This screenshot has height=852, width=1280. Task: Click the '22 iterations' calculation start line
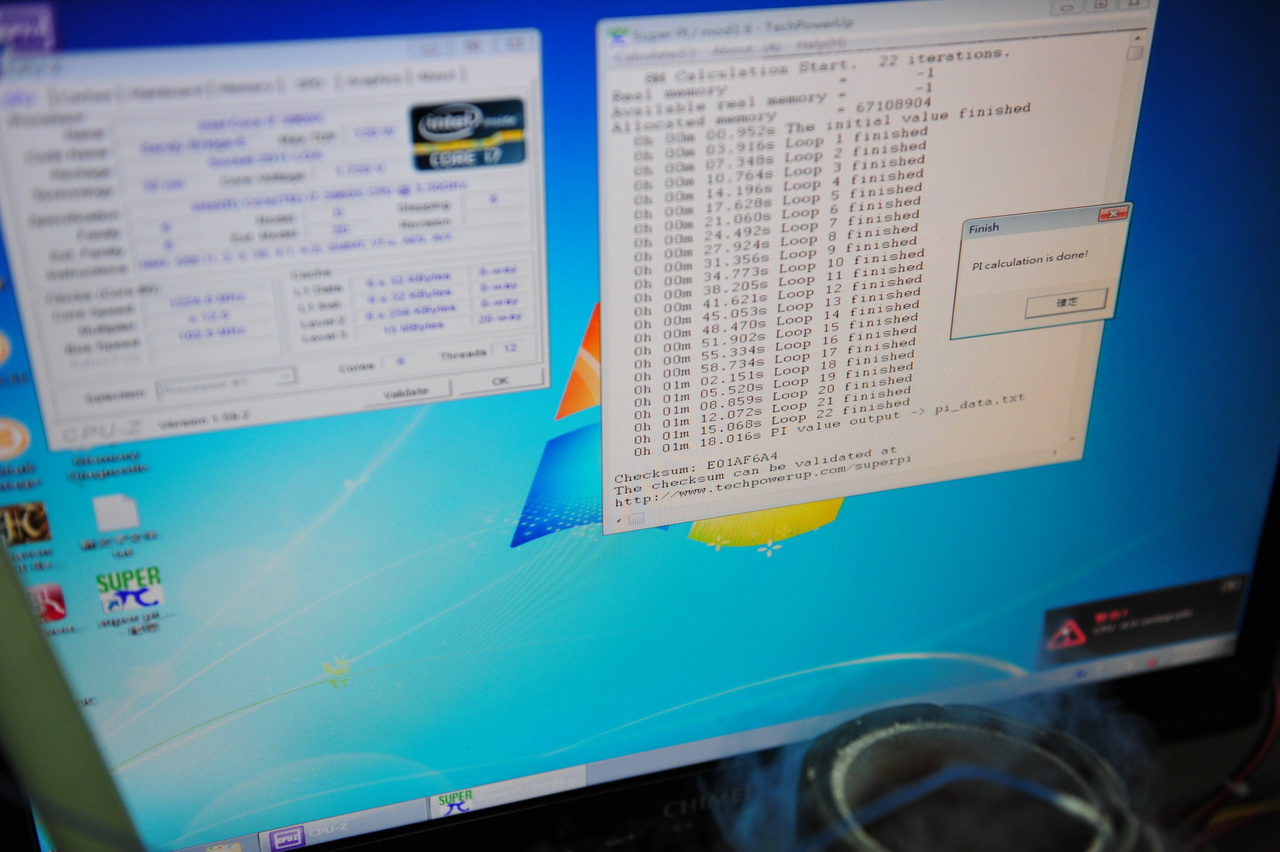pyautogui.click(x=827, y=65)
